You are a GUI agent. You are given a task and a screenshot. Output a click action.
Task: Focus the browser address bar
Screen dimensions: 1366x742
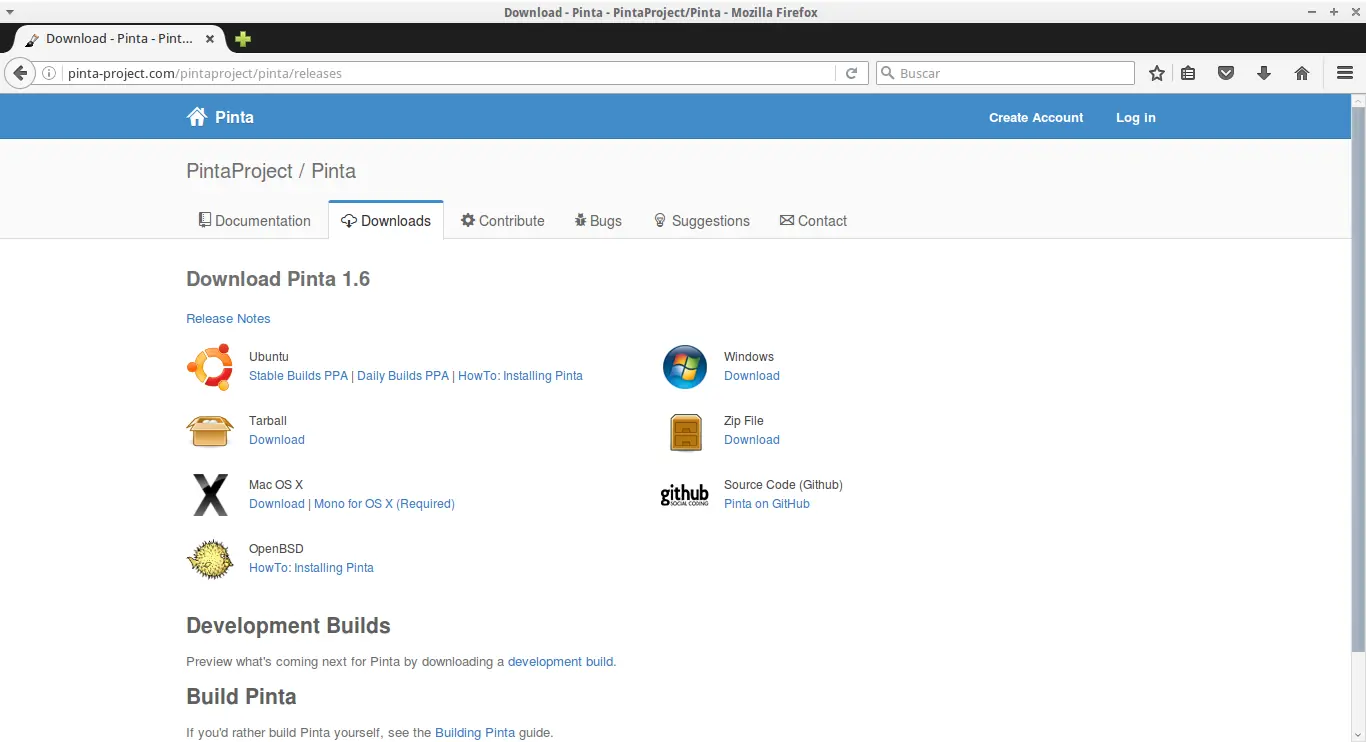coord(450,73)
